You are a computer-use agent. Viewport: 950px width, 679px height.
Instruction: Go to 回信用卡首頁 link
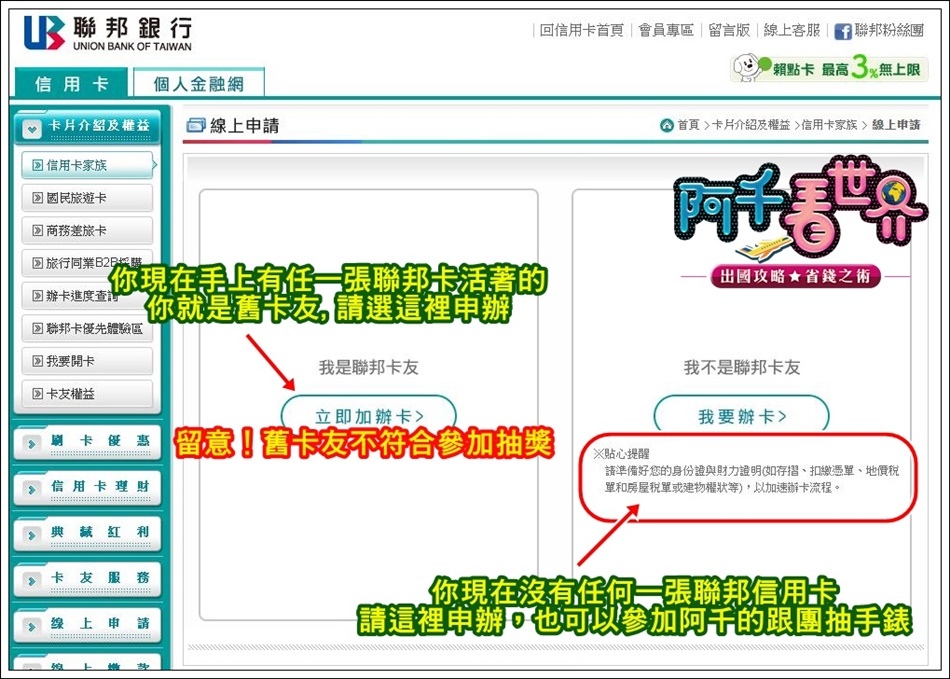[582, 30]
